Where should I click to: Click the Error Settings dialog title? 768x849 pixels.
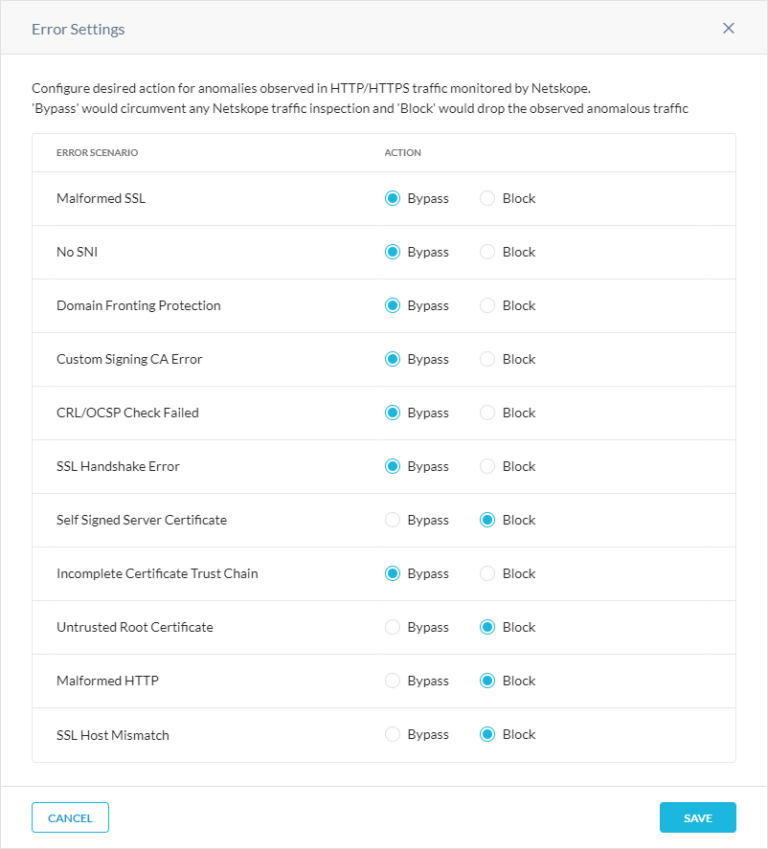[76, 29]
